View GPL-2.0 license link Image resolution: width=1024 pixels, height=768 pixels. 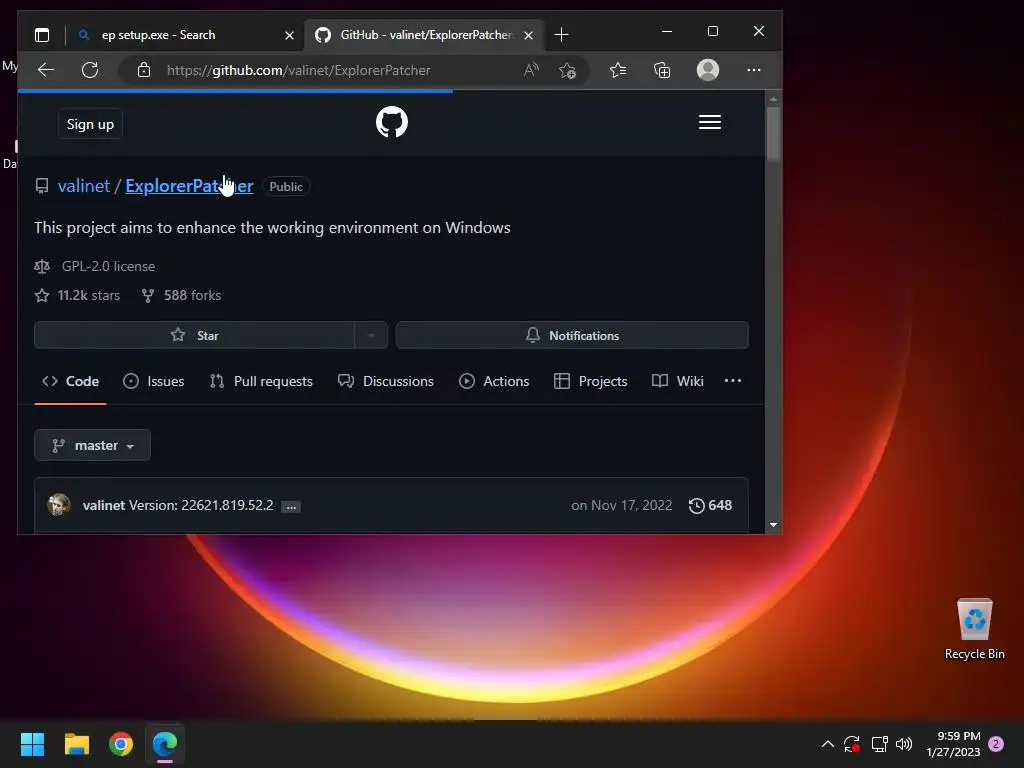click(108, 266)
